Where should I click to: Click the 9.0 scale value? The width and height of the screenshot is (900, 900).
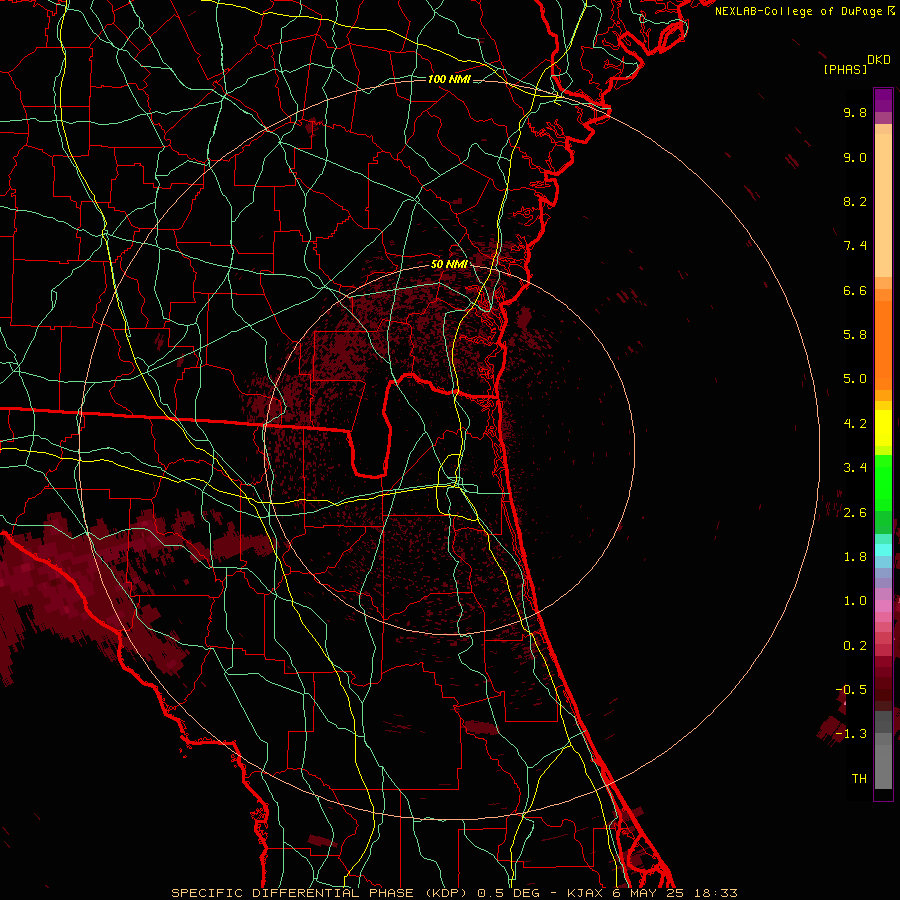(855, 157)
